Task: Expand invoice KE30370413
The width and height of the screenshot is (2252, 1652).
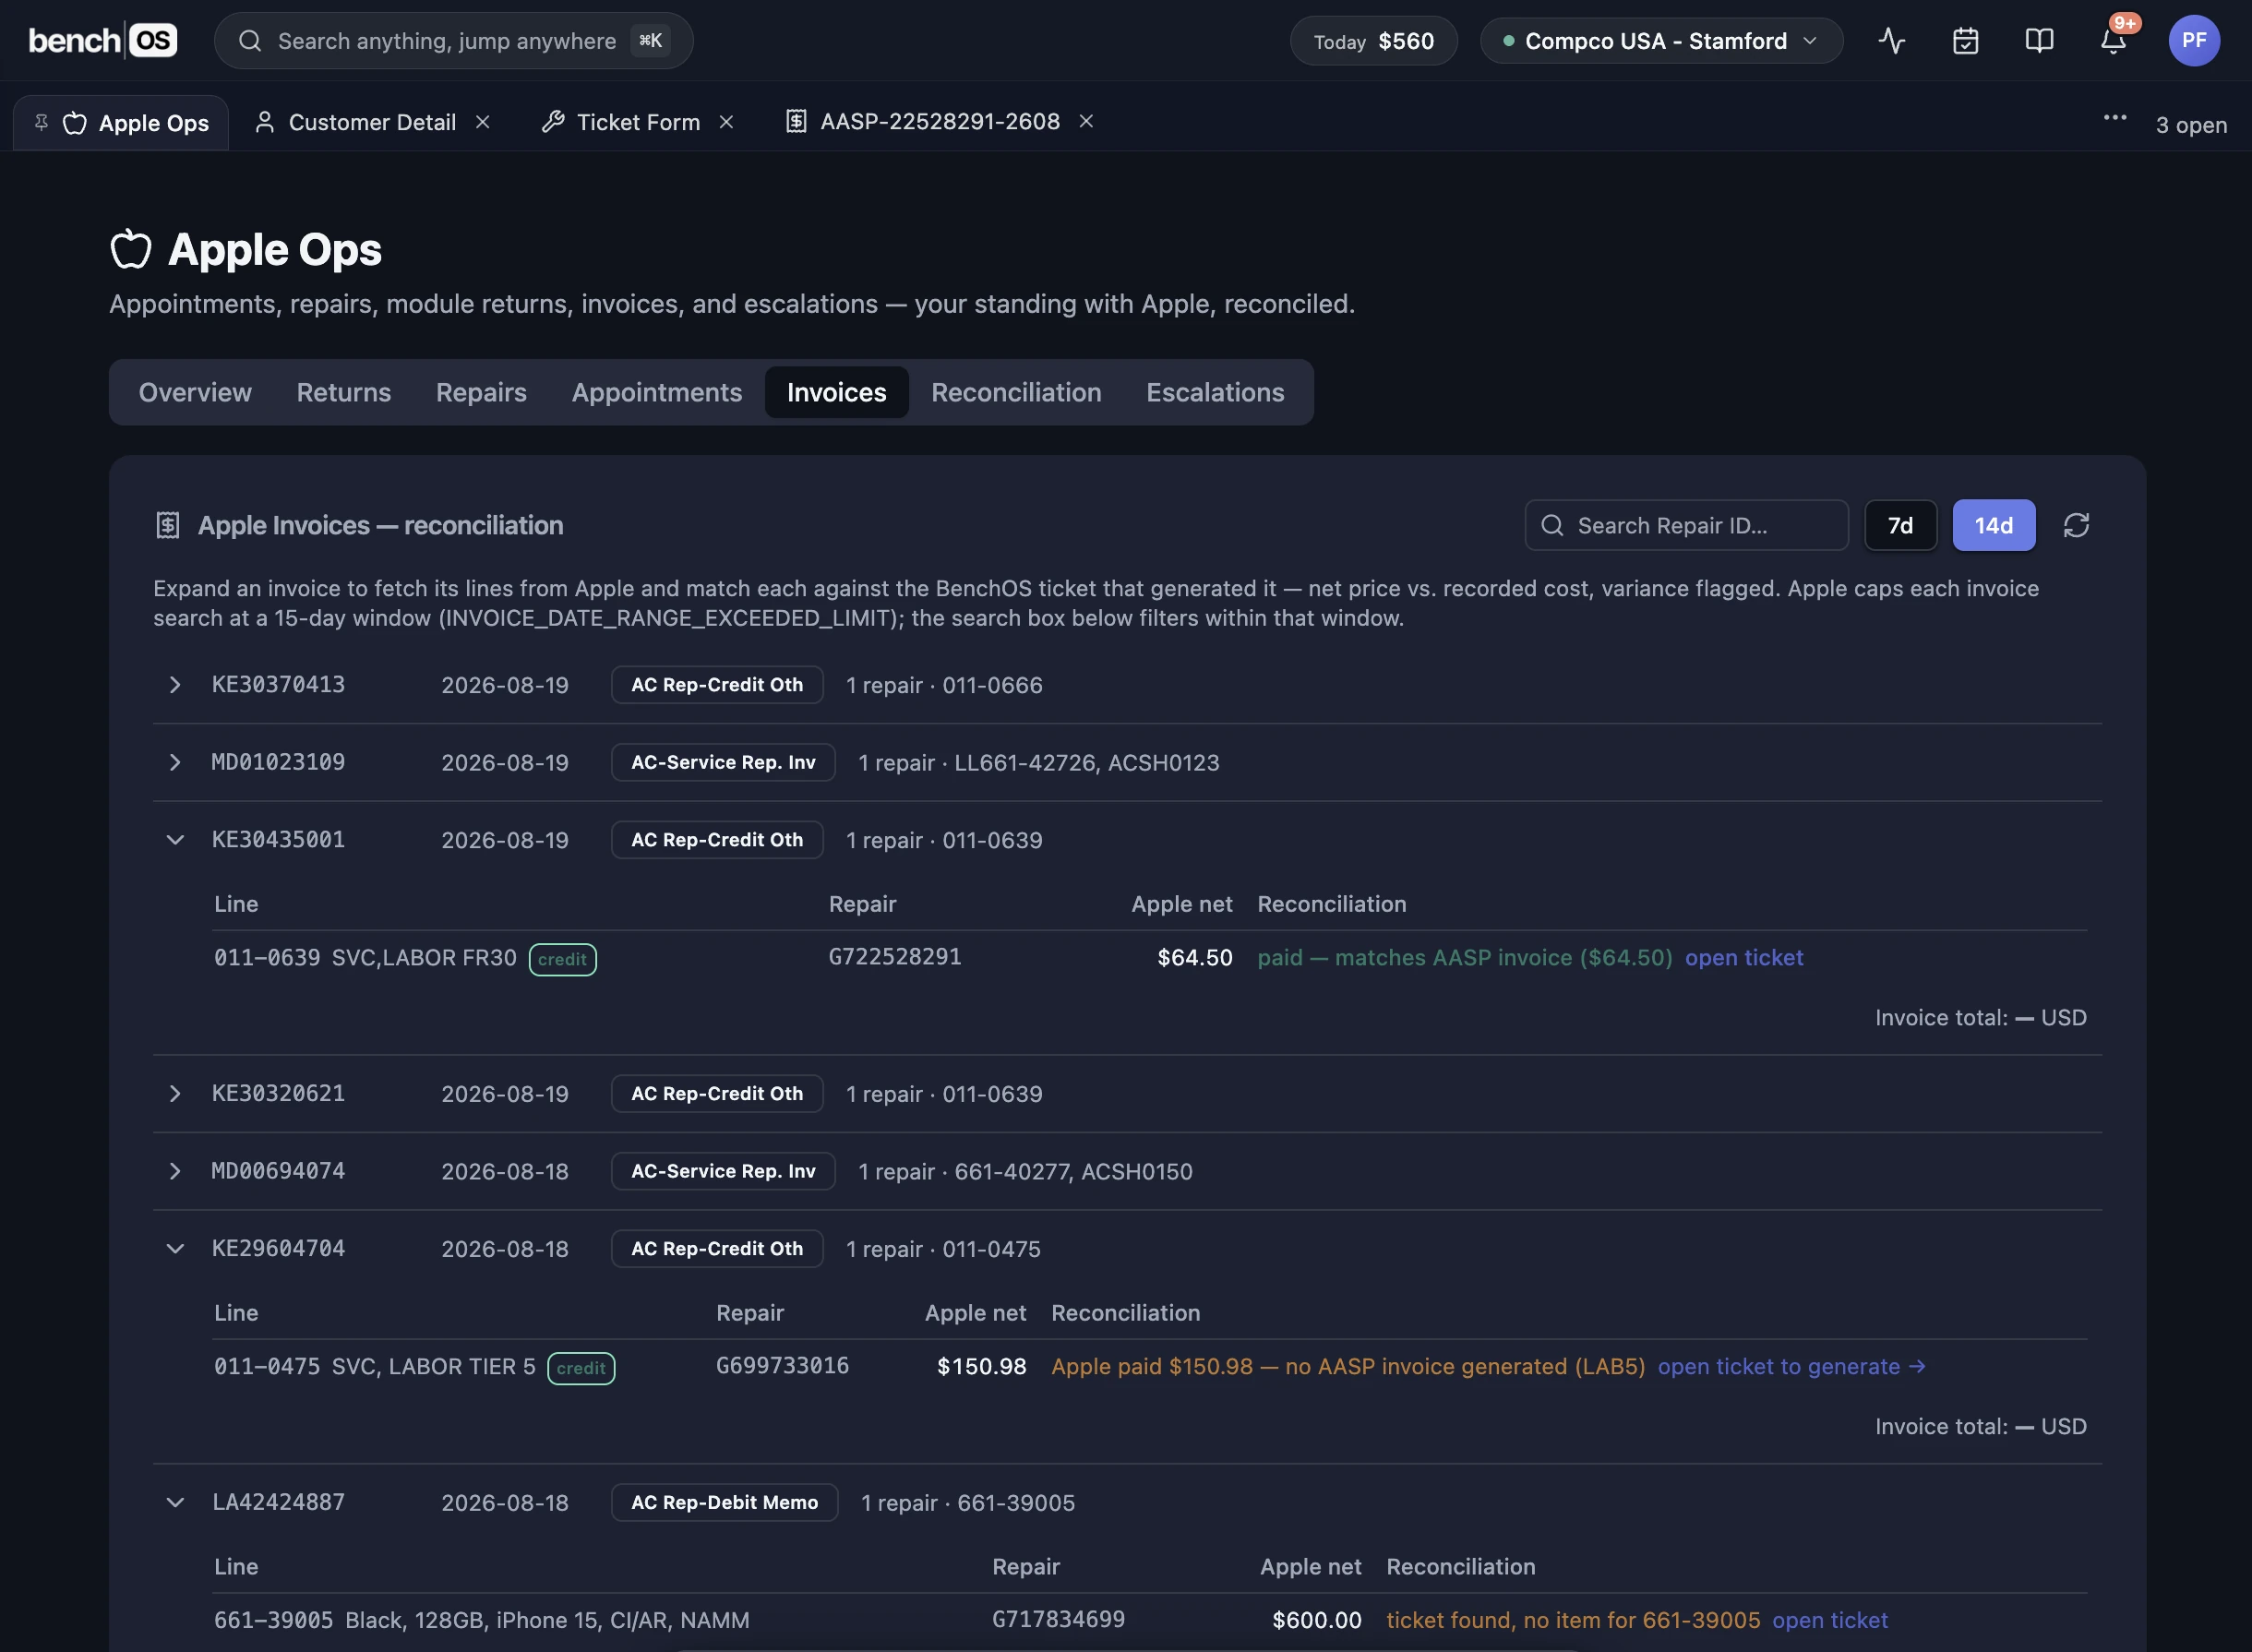Action: click(175, 685)
